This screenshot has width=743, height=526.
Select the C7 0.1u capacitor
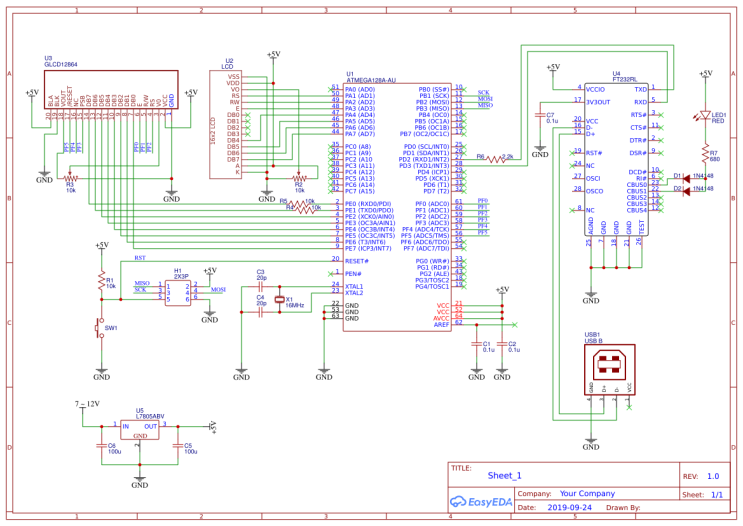(540, 115)
